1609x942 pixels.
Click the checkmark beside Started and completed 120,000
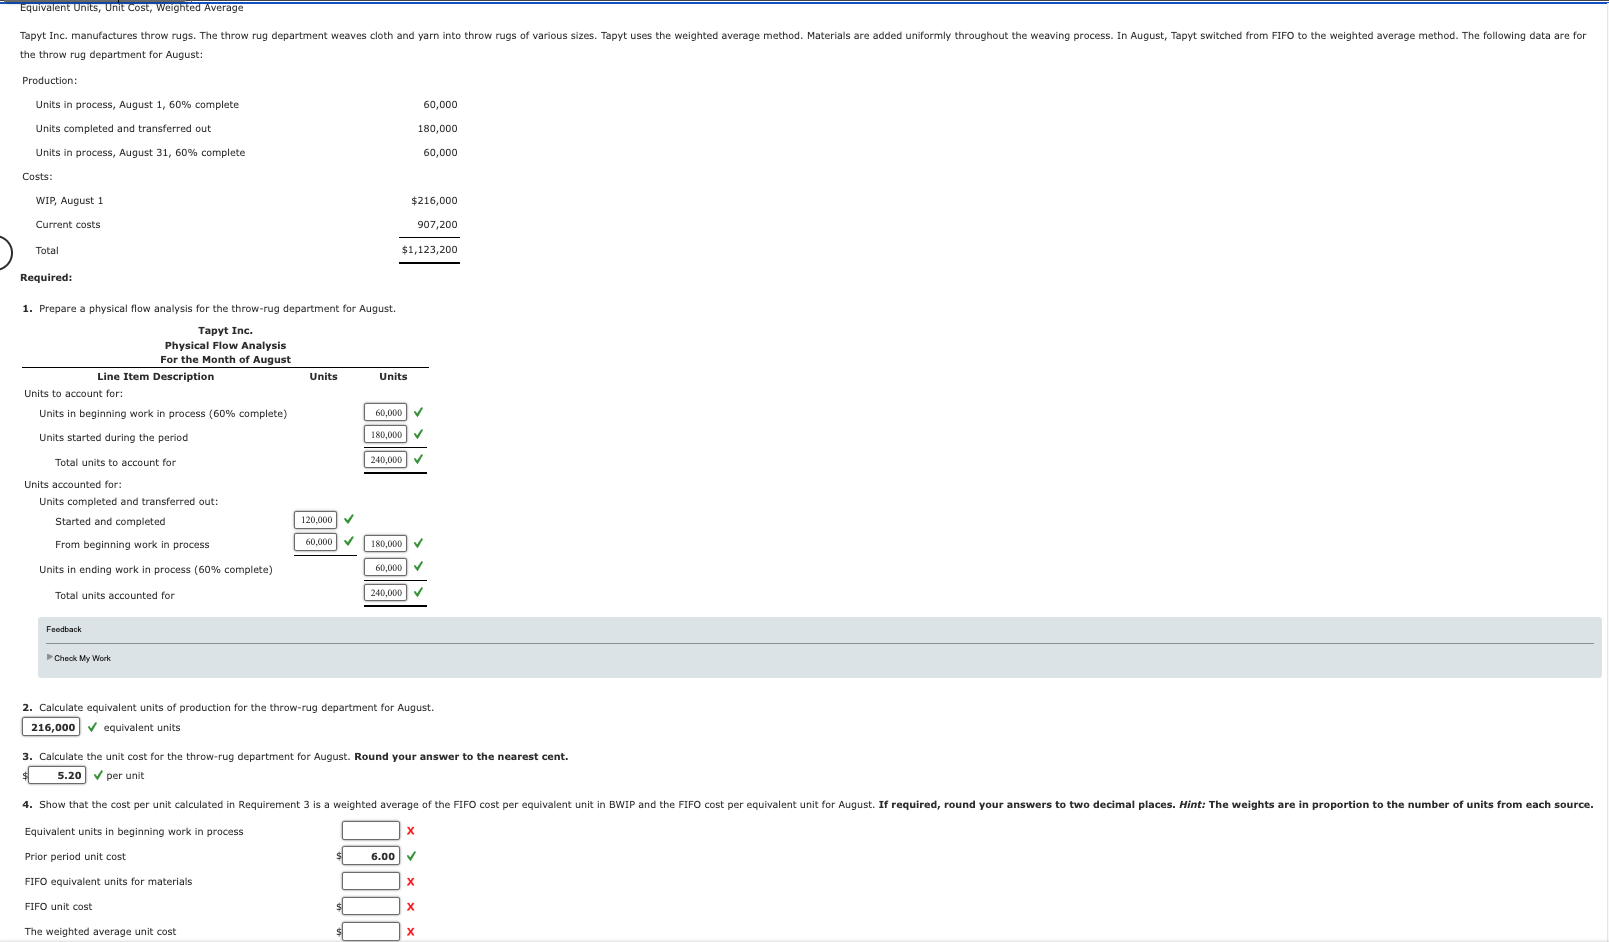349,519
